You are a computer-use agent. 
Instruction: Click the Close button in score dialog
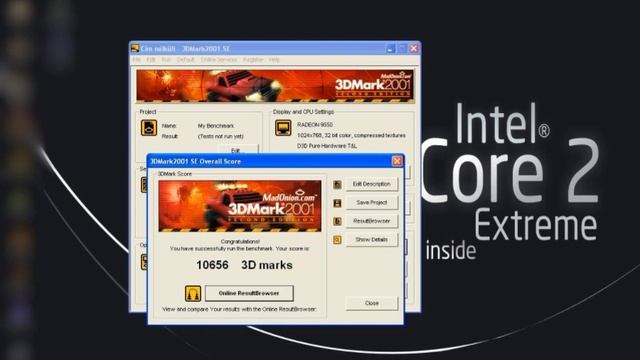coord(371,303)
